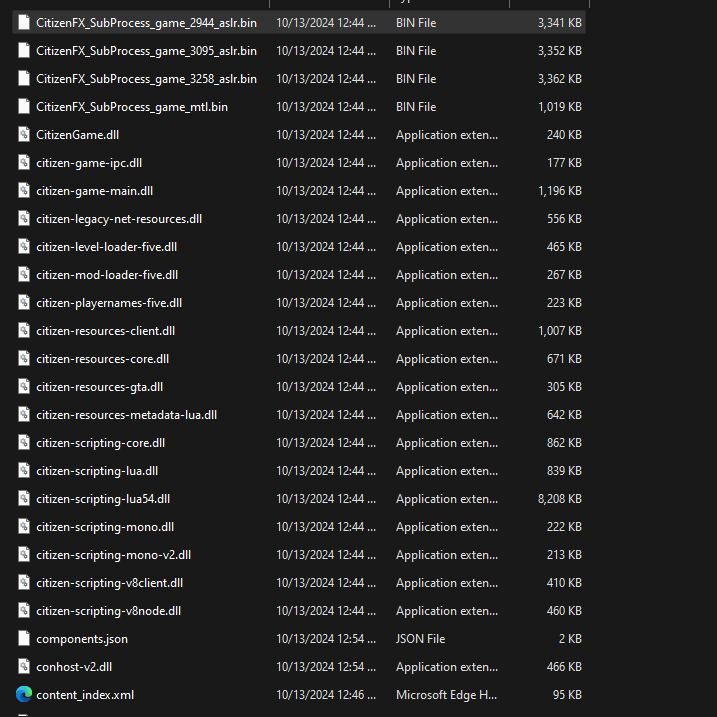Select the conhost-v2.dll file name
Image resolution: width=717 pixels, height=717 pixels.
click(x=74, y=667)
